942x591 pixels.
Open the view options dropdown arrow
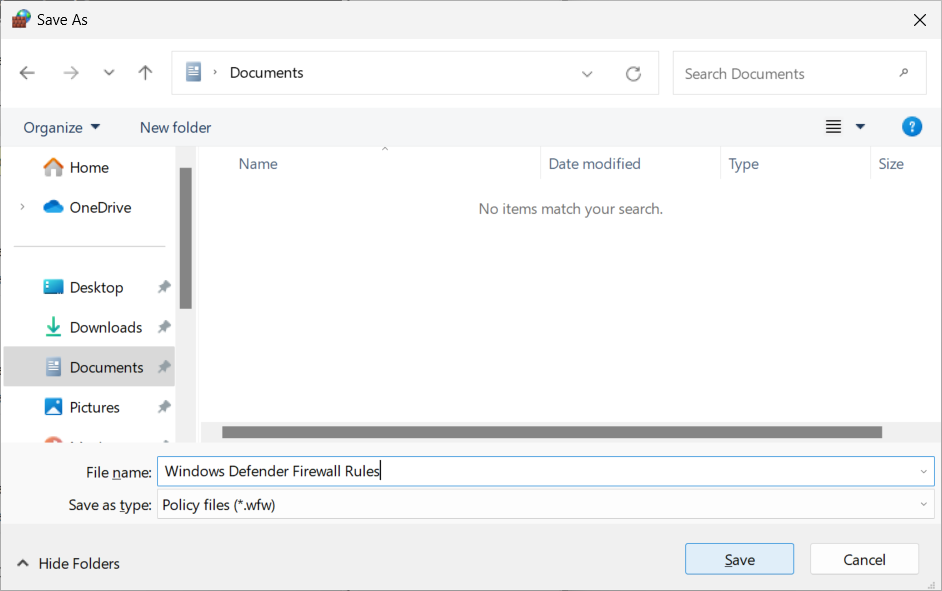(860, 127)
